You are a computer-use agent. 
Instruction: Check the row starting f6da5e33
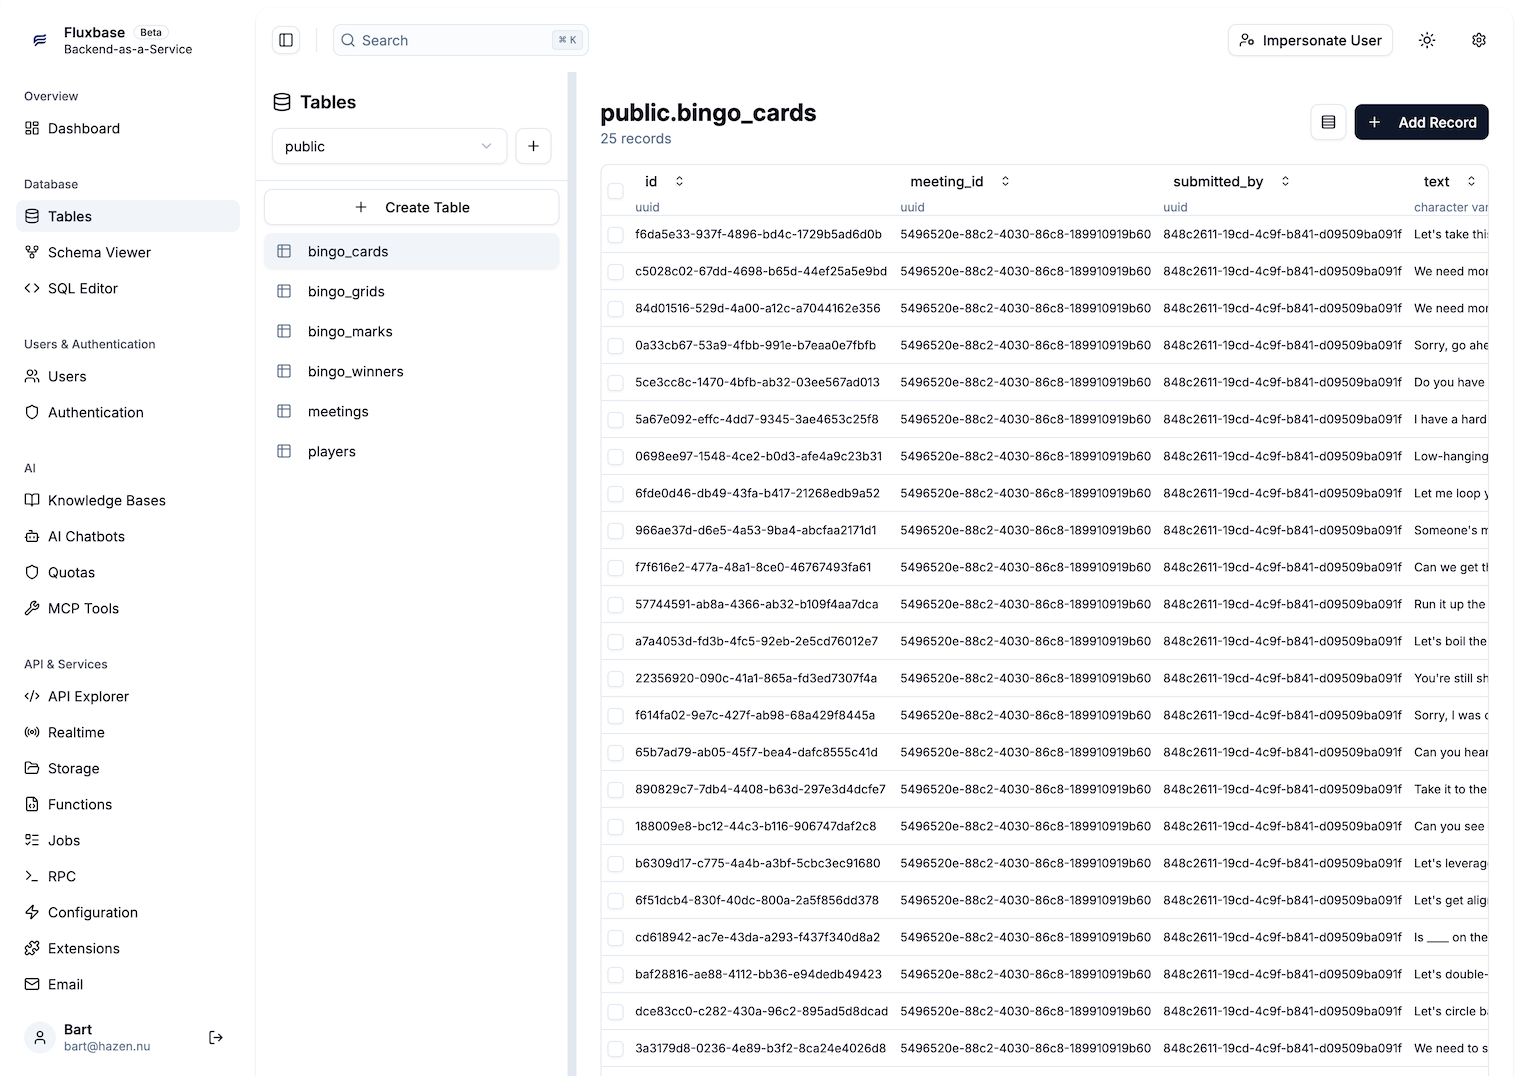point(616,235)
